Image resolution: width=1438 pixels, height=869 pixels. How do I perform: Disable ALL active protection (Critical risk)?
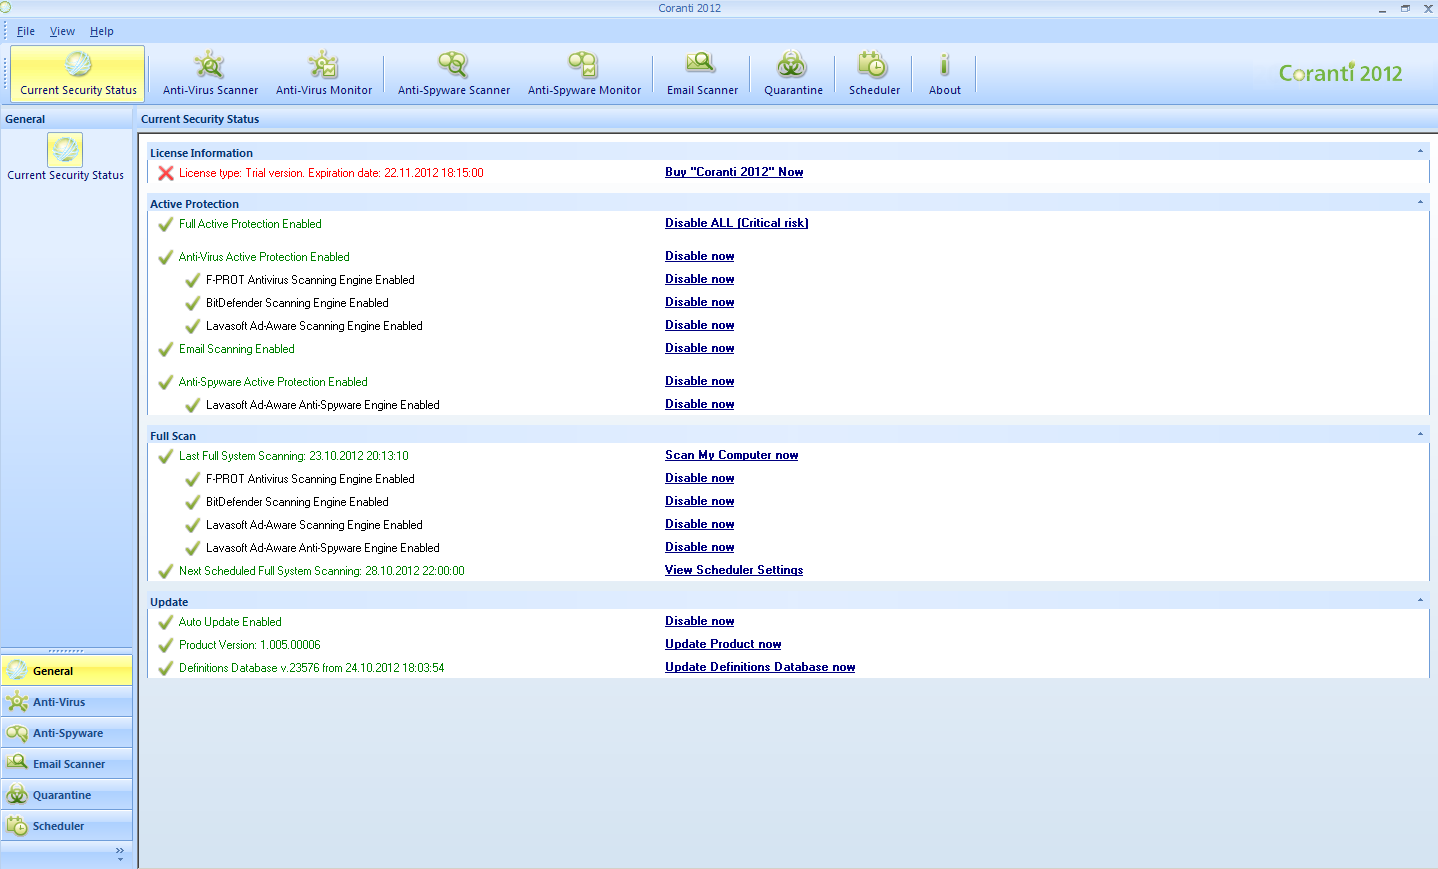point(736,223)
